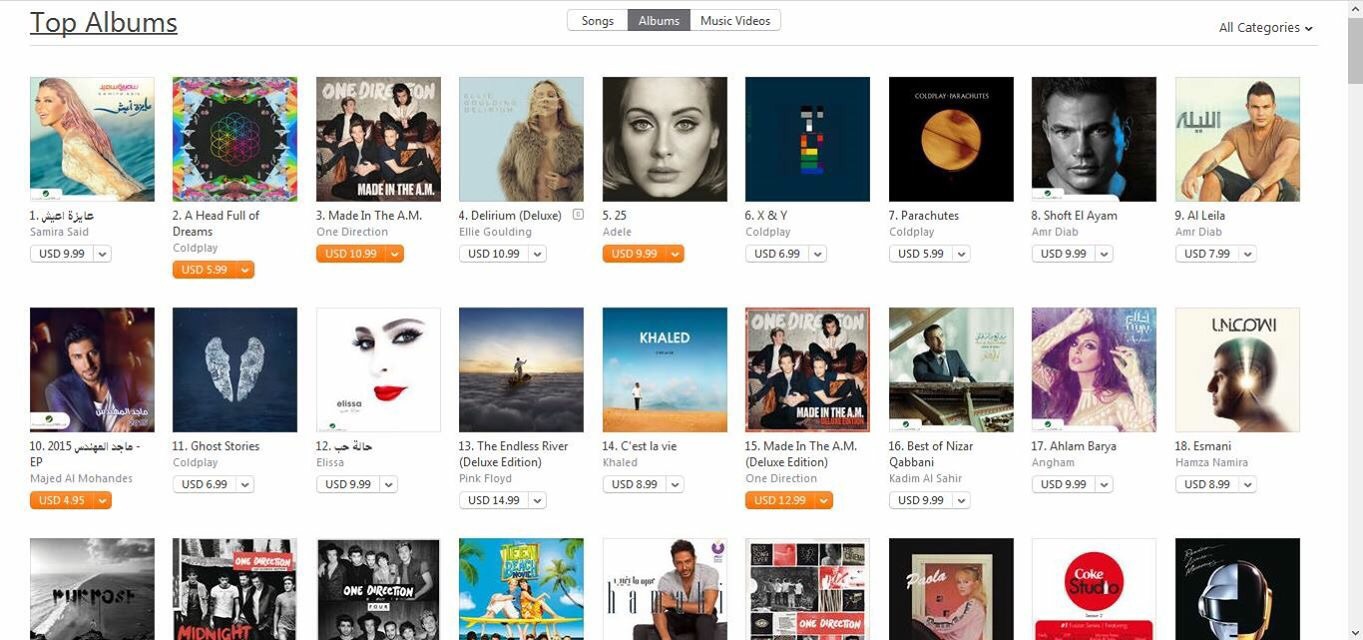Image resolution: width=1363 pixels, height=640 pixels.
Task: Open the dropdown arrow beside the Made In The A.M. USD 10.99 price
Action: click(x=395, y=254)
